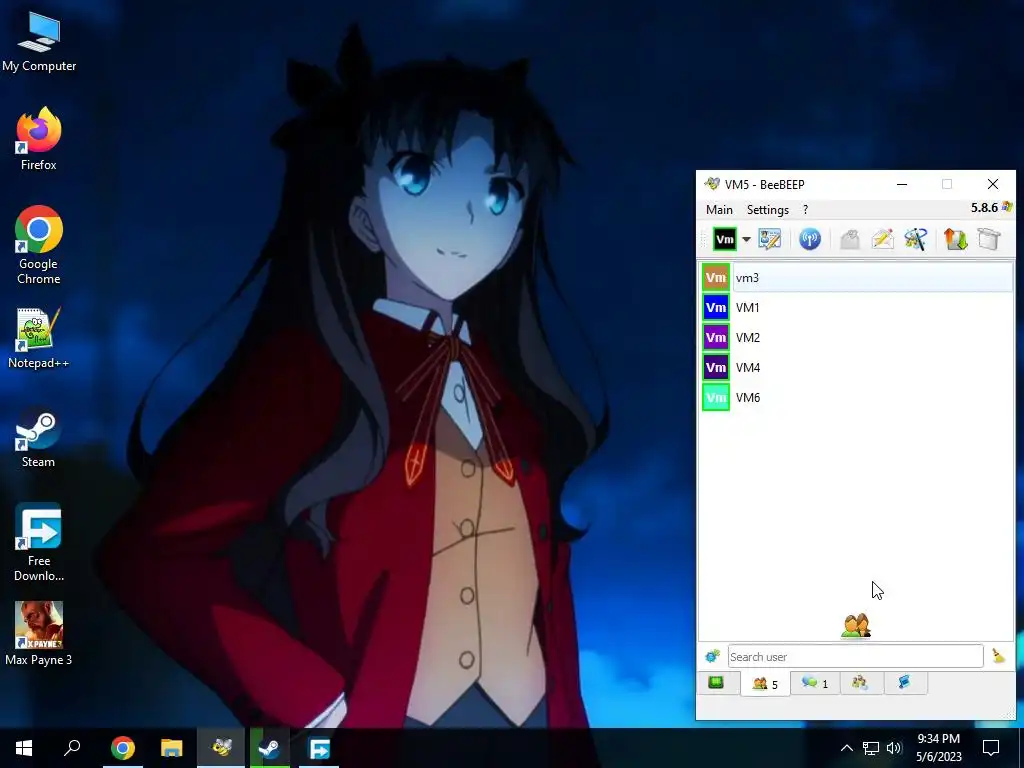
Task: Click the gray box icon in toolbar
Action: tap(989, 239)
